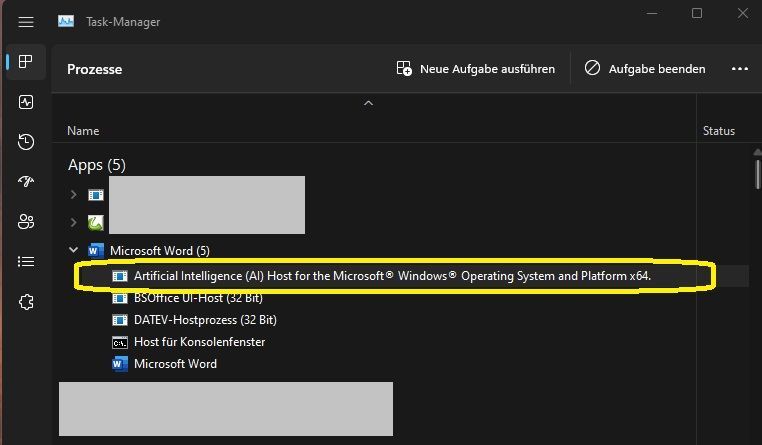Viewport: 762px width, 445px height.
Task: Open the Performance page in sidebar
Action: tap(26, 102)
